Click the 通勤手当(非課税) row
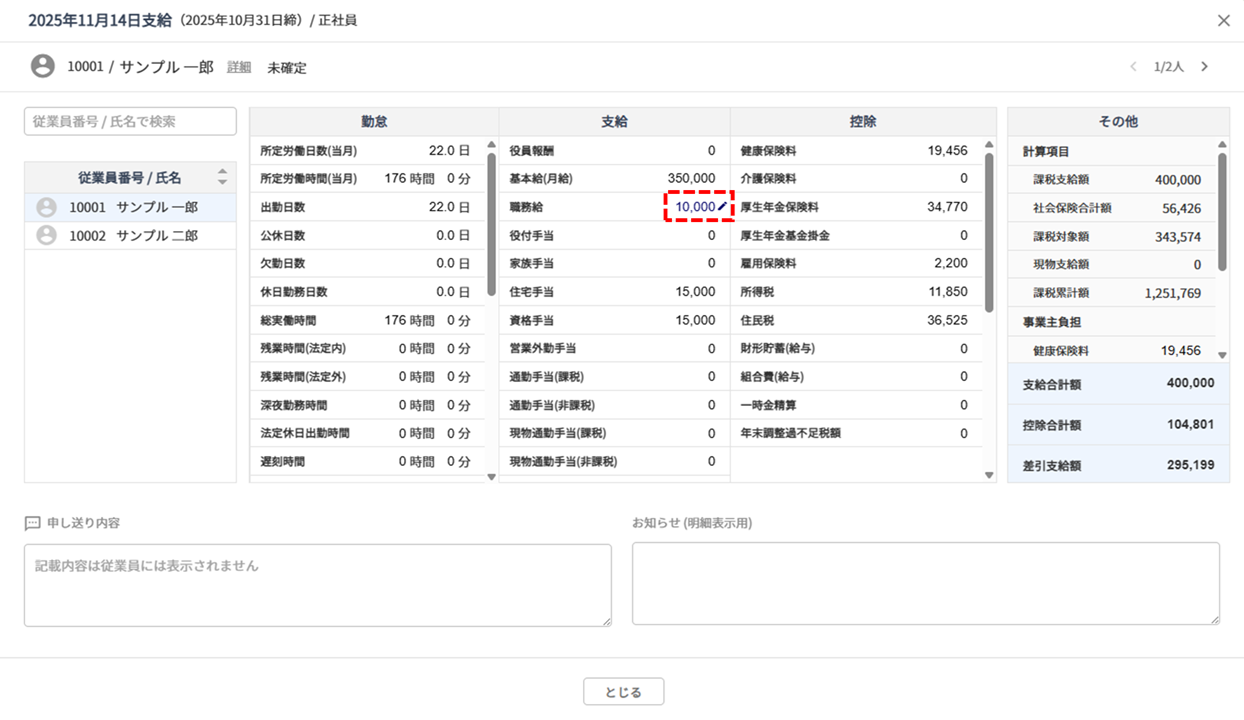Image resolution: width=1244 pixels, height=720 pixels. 614,405
